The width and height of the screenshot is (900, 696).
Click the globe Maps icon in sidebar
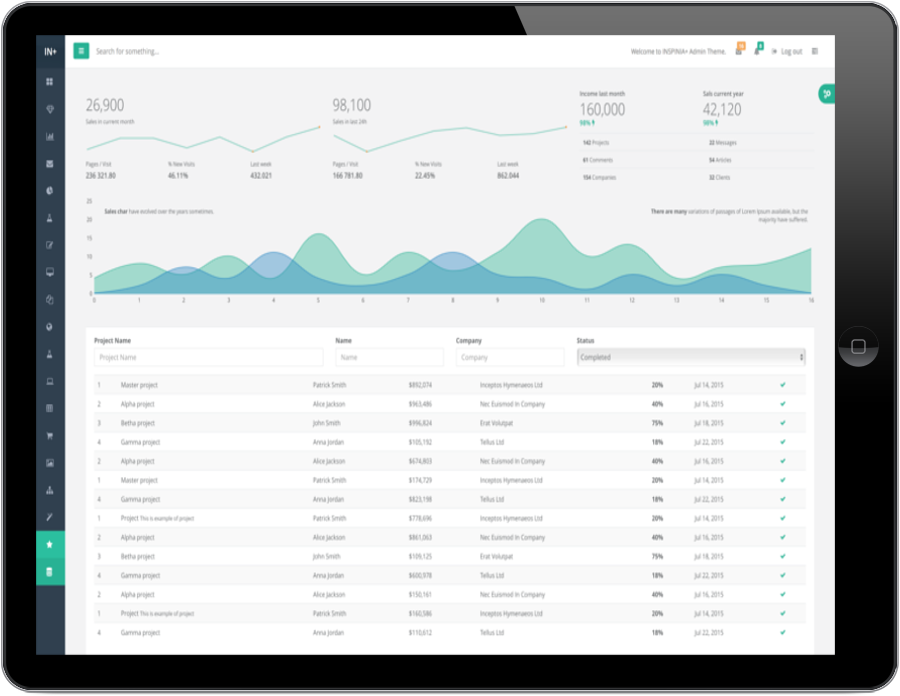point(50,328)
